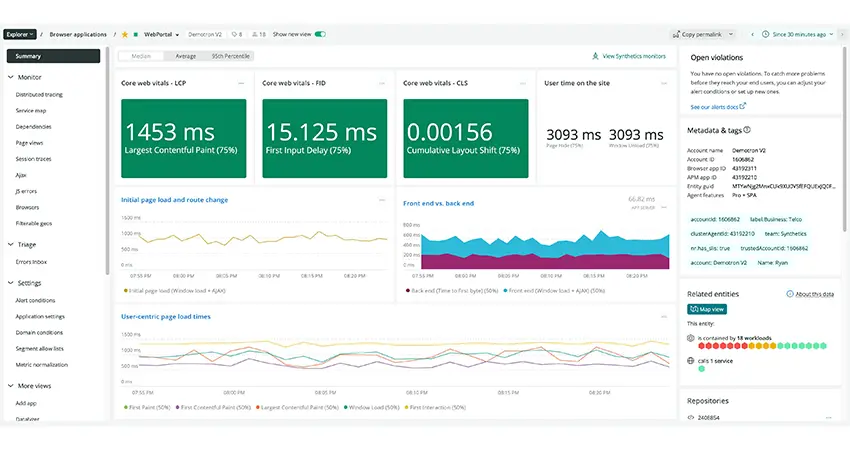
Task: Open JS errors in the sidebar
Action: pyautogui.click(x=26, y=191)
